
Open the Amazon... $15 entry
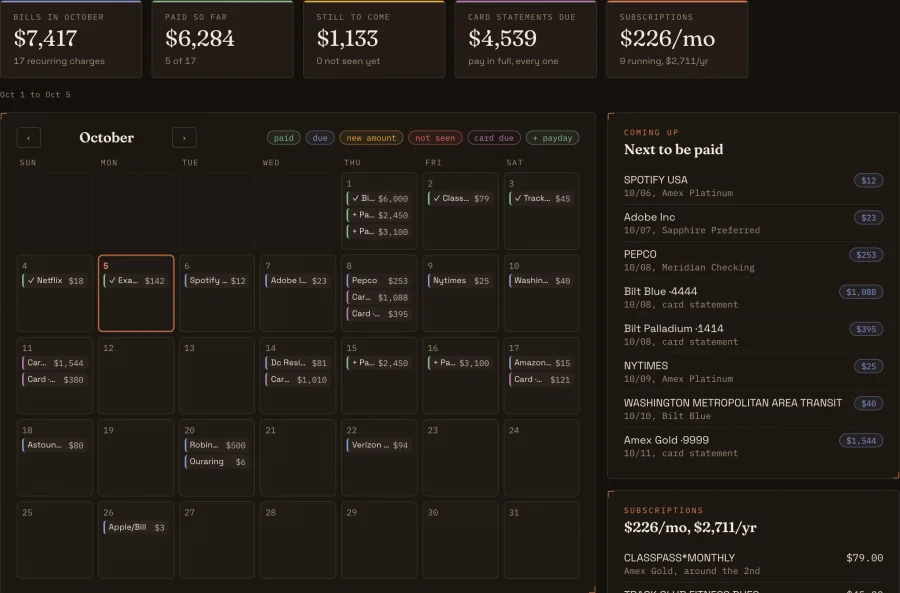(x=541, y=363)
